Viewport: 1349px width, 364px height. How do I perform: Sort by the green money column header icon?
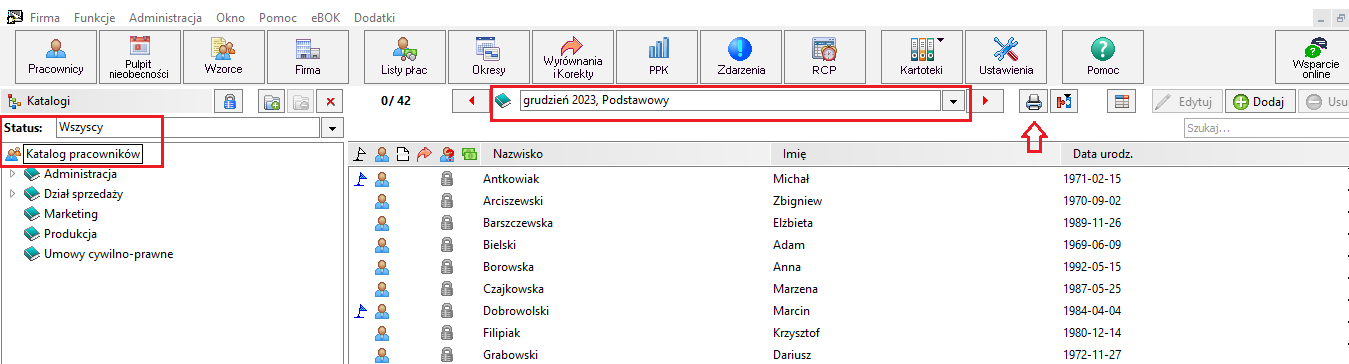[468, 154]
